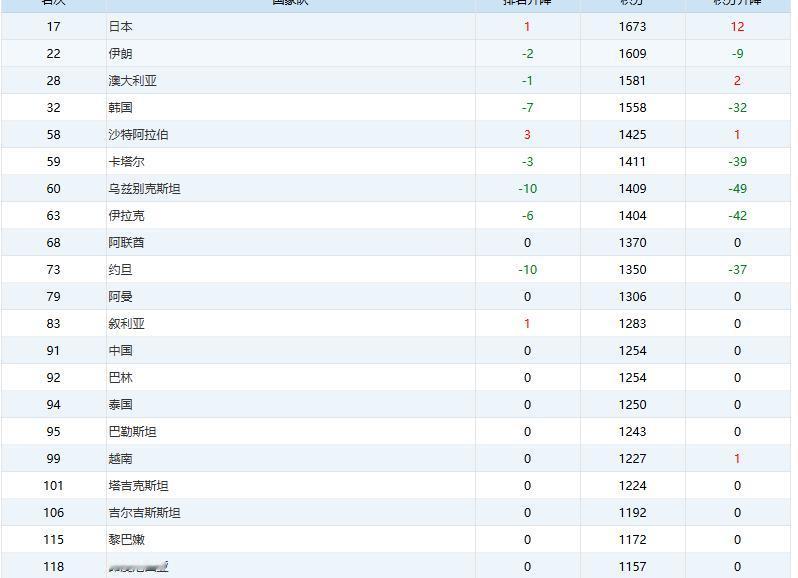Click the team name 伊拉克
The width and height of the screenshot is (798, 578).
(x=126, y=216)
